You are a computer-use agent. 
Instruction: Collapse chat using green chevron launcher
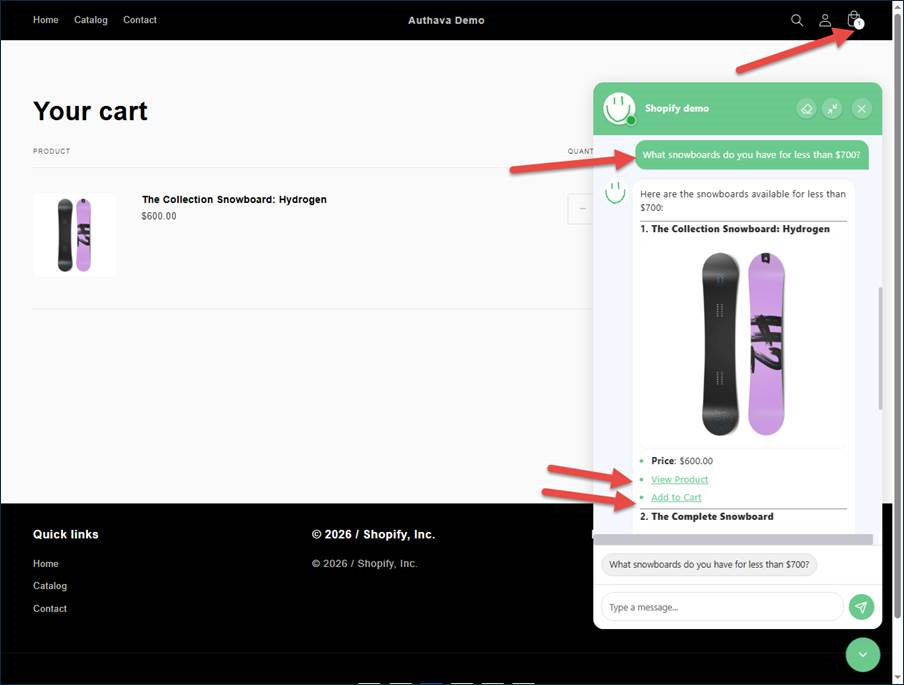(862, 654)
